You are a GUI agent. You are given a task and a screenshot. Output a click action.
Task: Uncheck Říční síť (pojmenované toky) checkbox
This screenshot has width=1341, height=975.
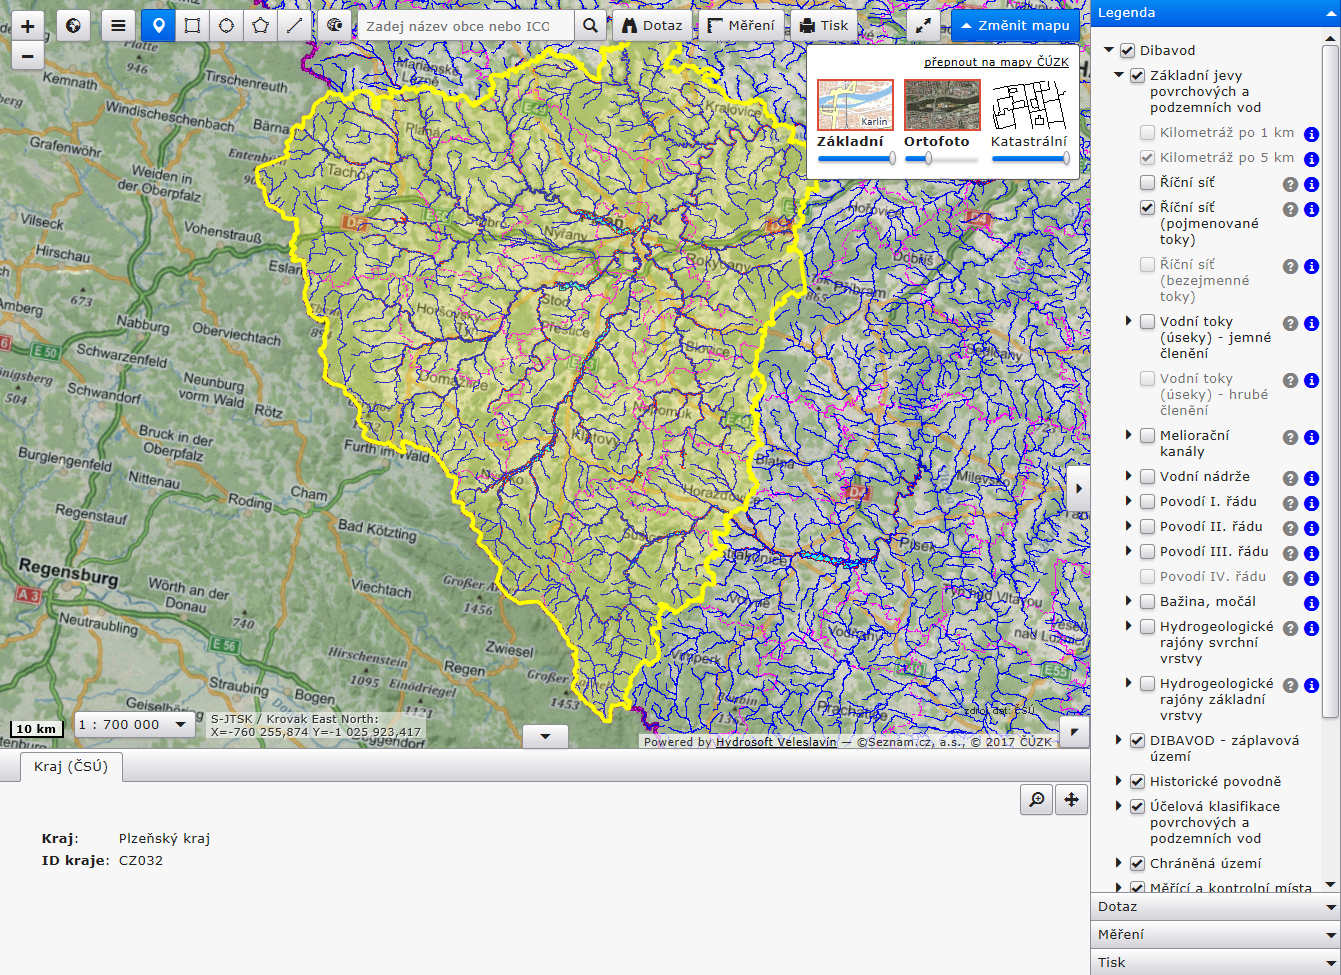(1147, 207)
